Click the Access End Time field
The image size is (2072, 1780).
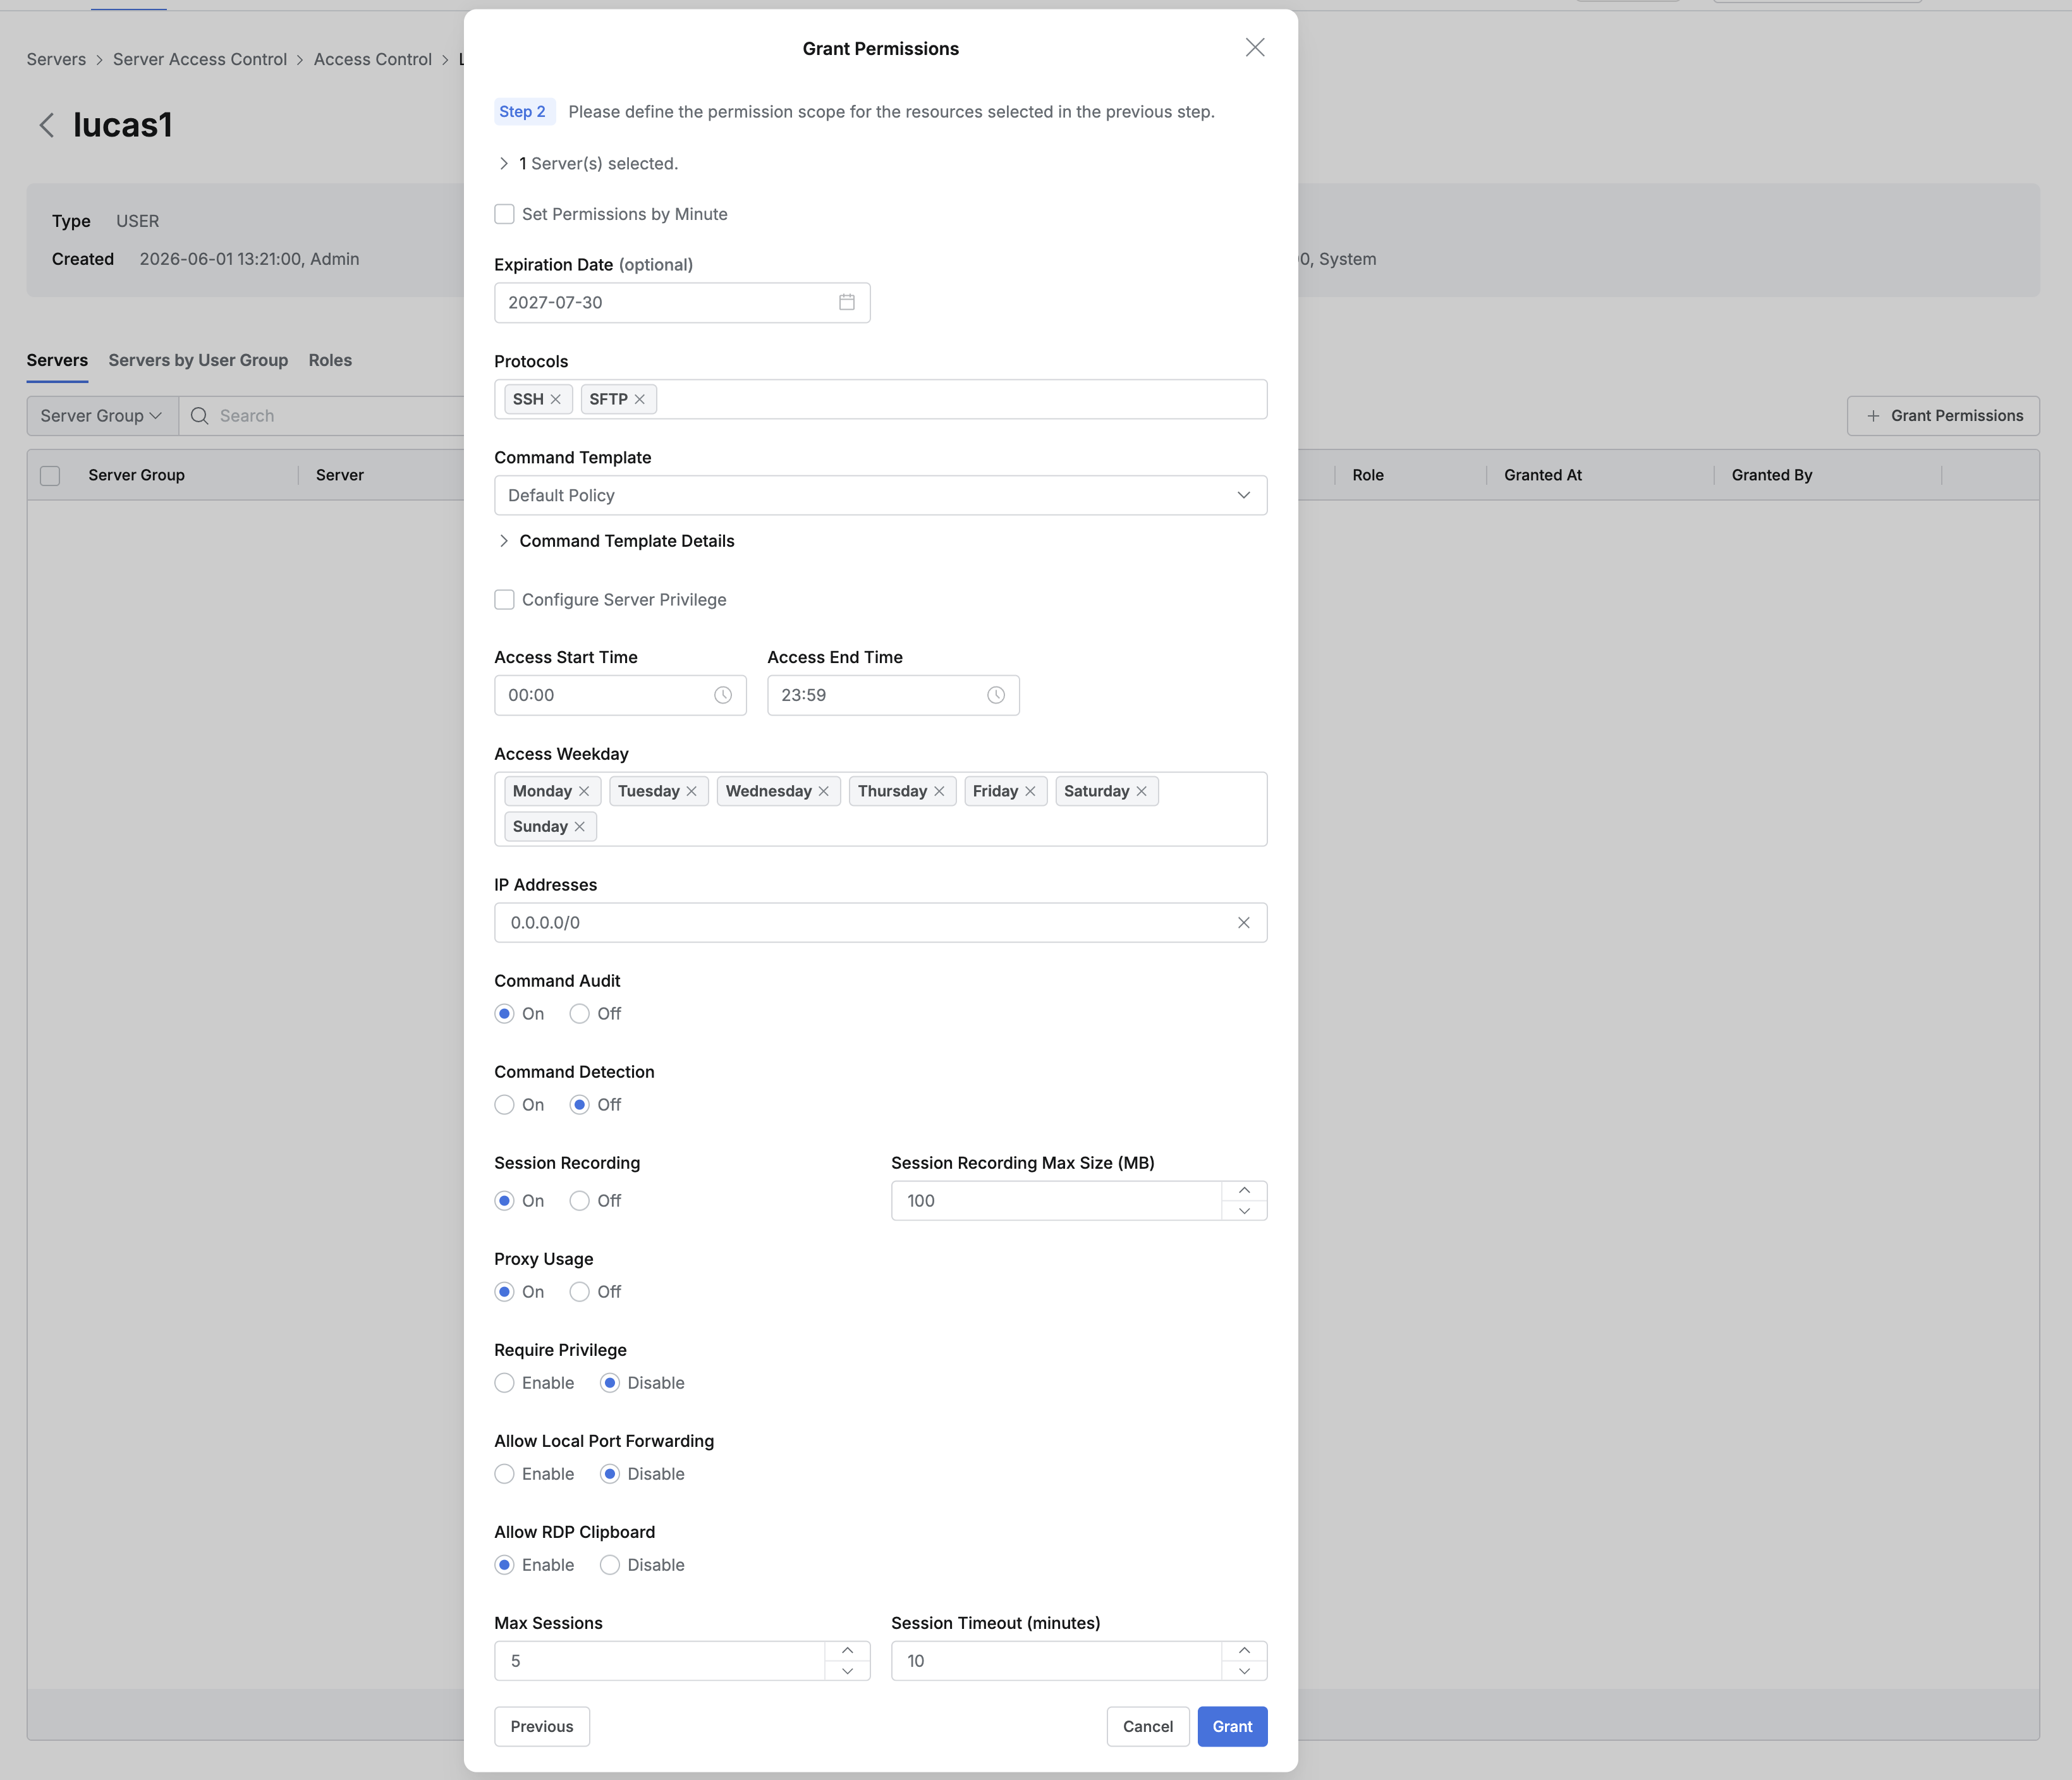tap(893, 695)
